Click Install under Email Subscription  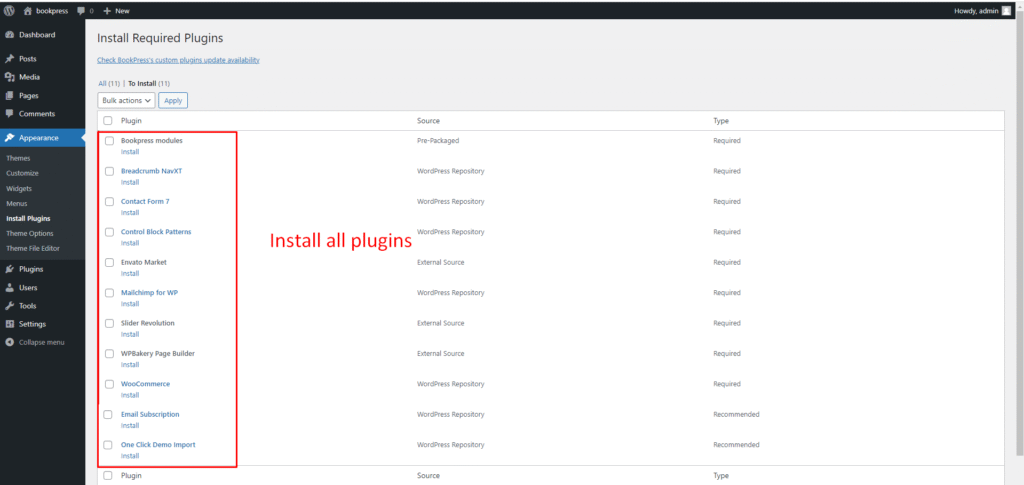point(130,426)
